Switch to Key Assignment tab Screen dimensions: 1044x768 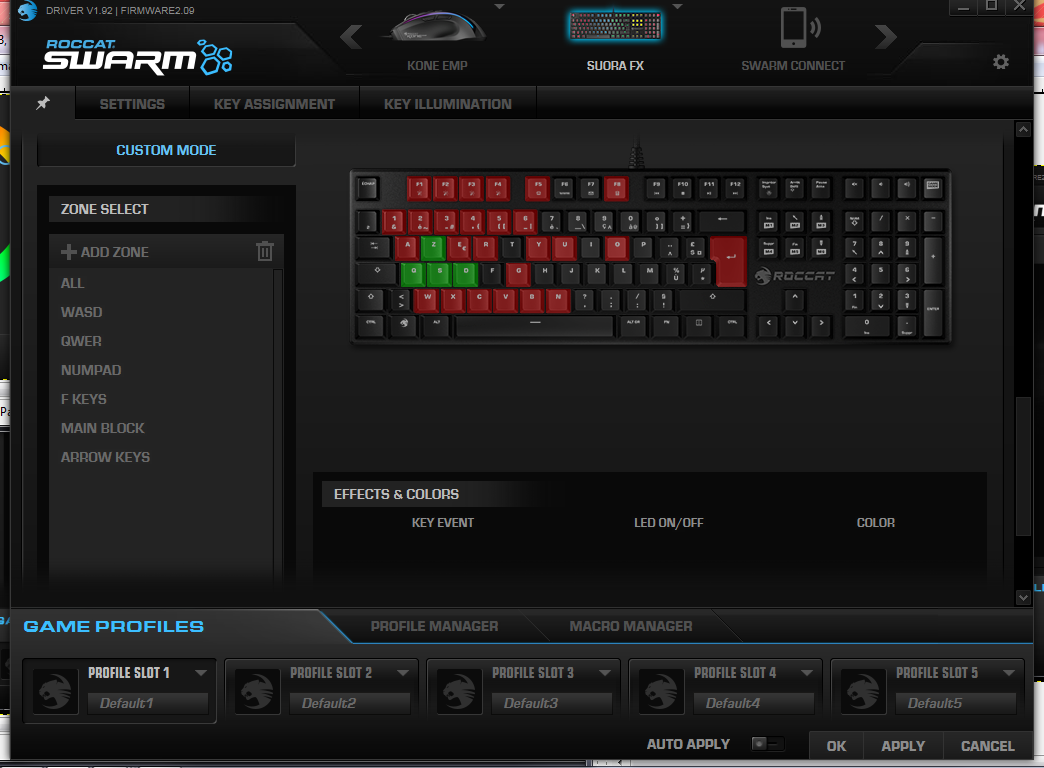pyautogui.click(x=274, y=104)
